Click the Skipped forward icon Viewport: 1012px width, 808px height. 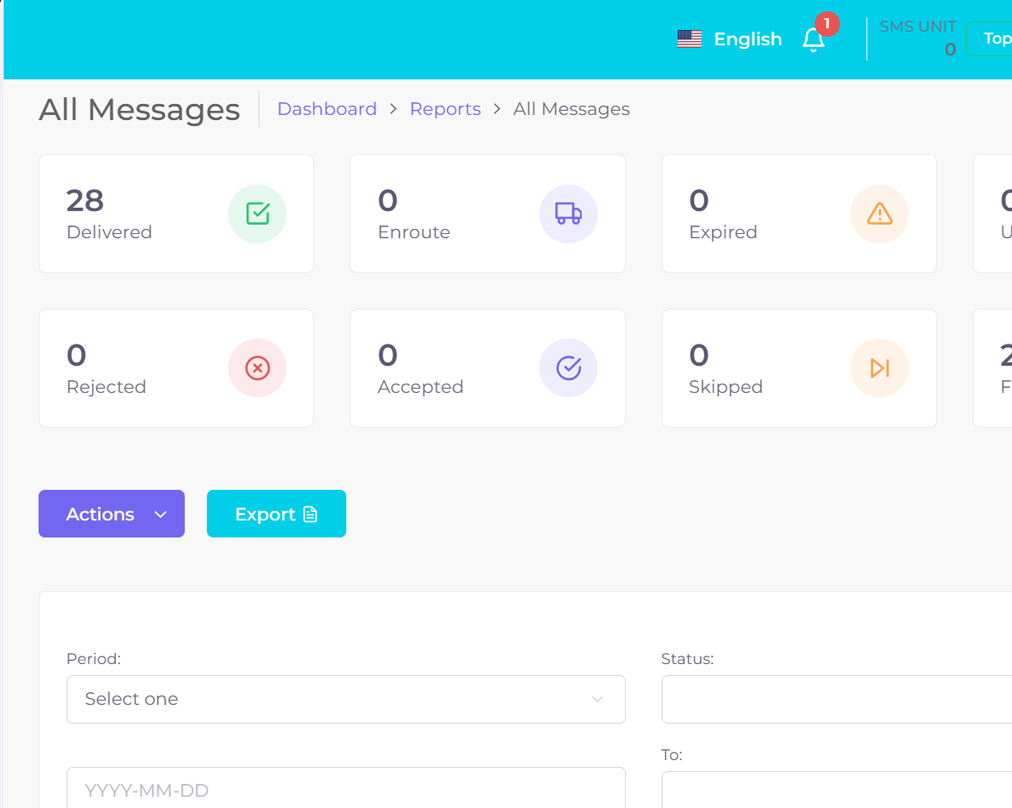click(879, 368)
